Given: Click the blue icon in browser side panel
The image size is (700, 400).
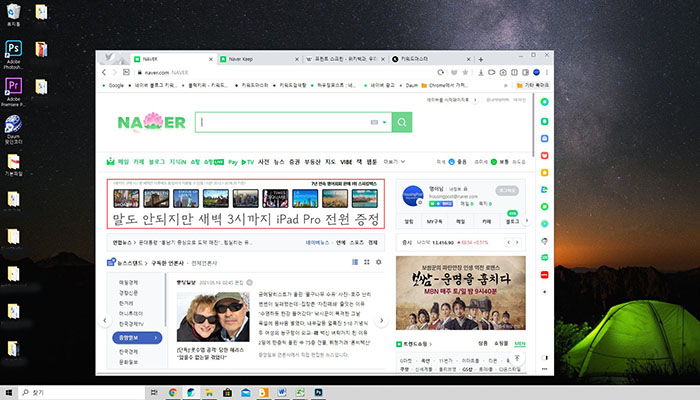Looking at the screenshot, I should [544, 138].
